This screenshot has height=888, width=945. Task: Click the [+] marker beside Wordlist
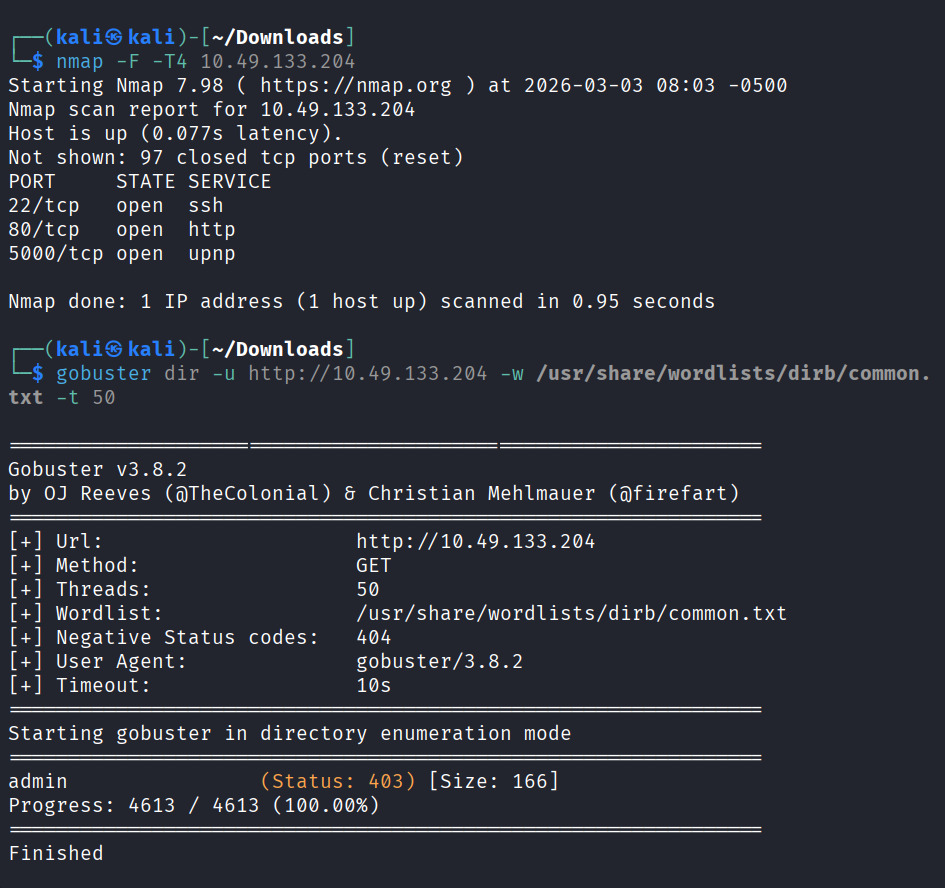(x=26, y=613)
